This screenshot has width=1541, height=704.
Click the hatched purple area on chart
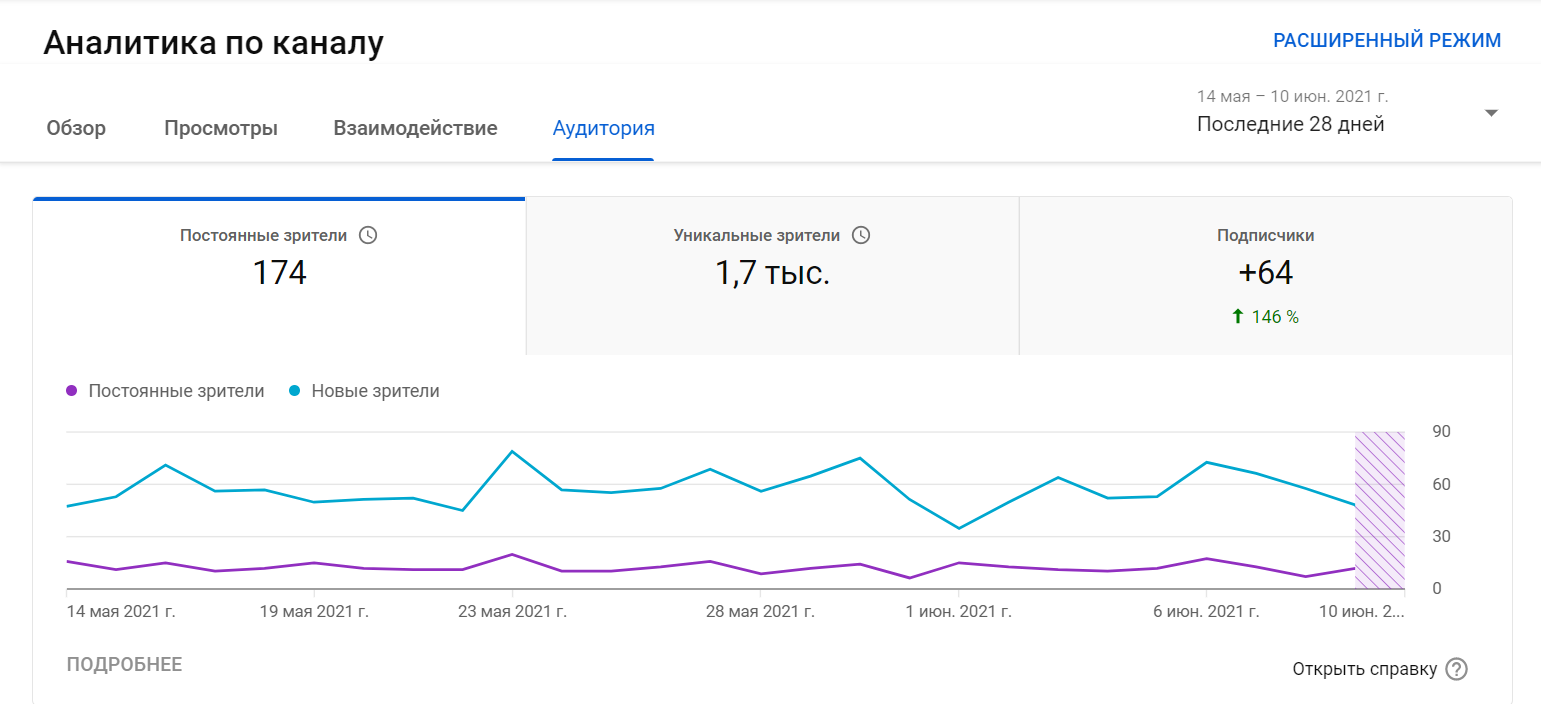point(1379,510)
